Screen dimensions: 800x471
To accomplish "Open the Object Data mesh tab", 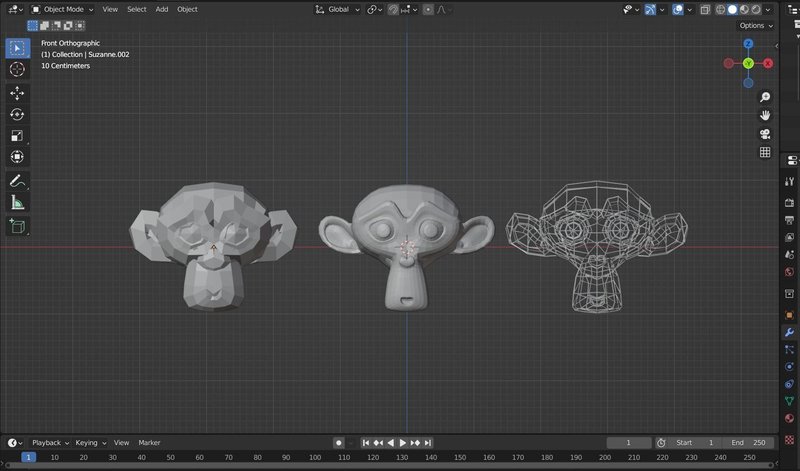I will [x=789, y=401].
